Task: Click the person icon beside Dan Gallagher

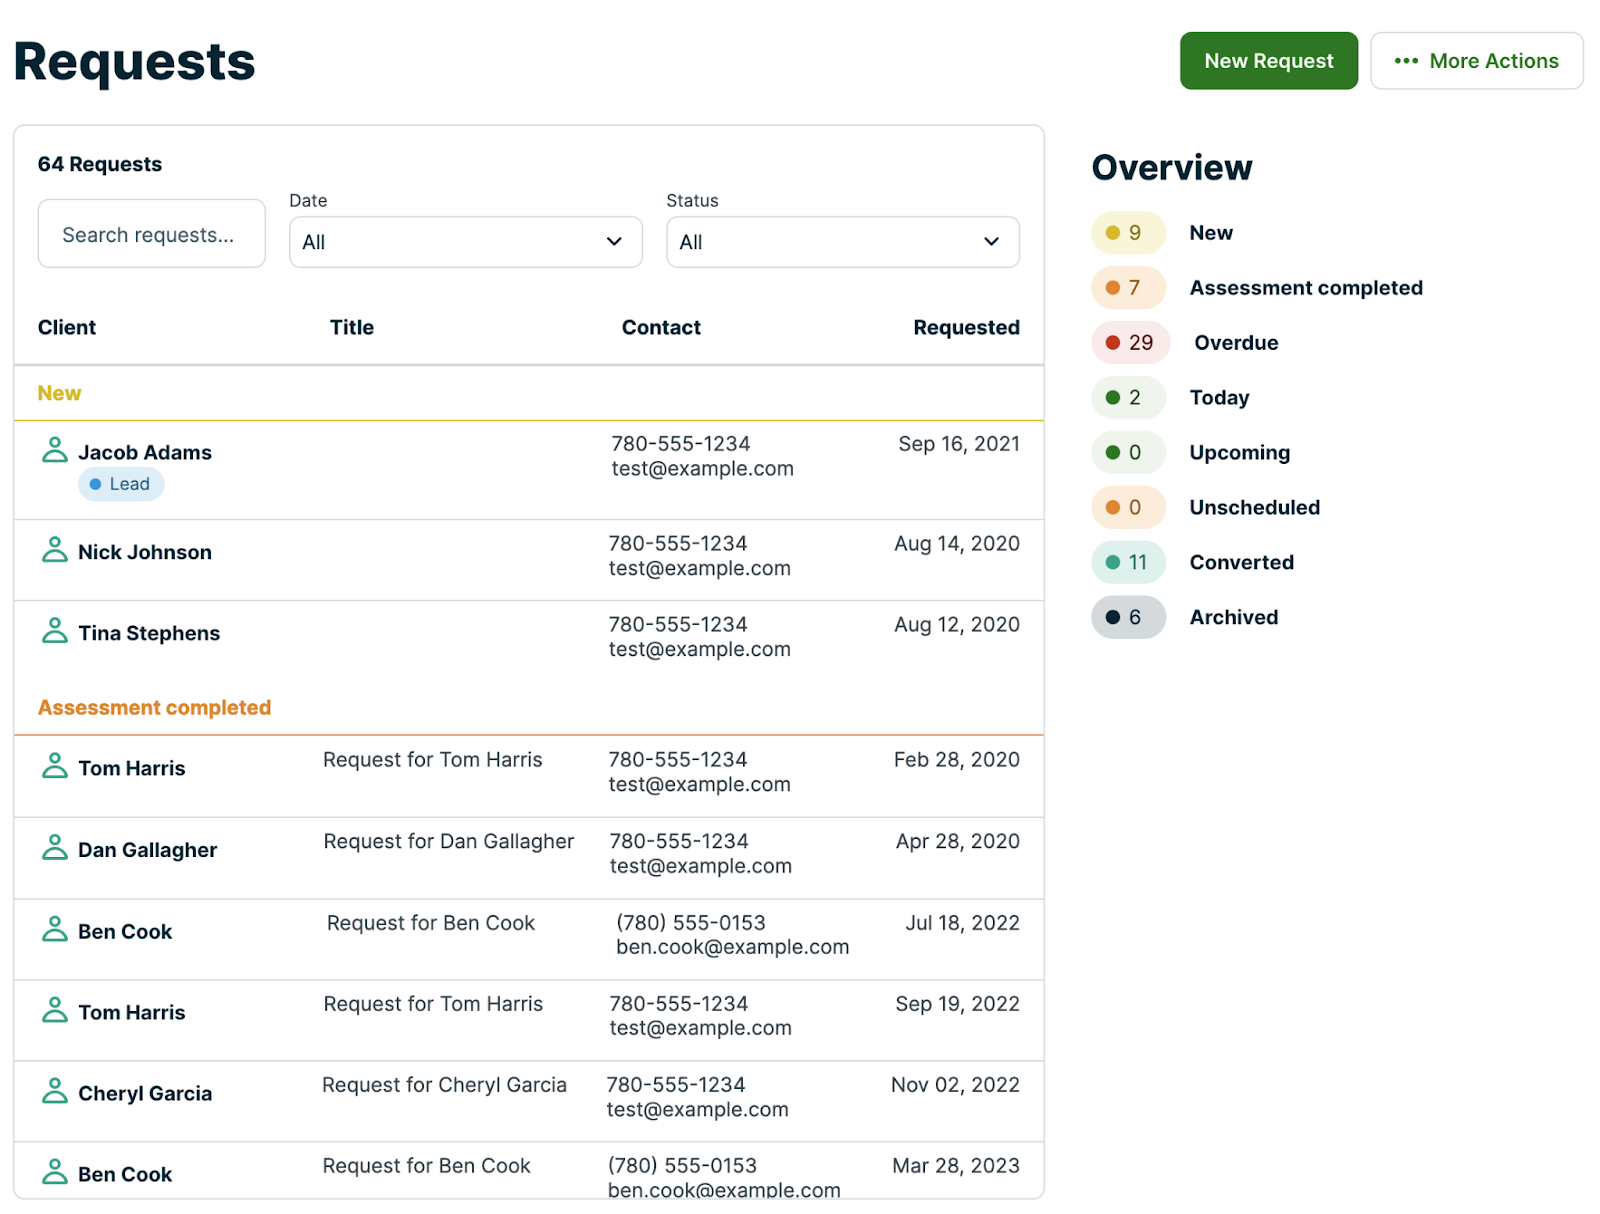Action: (x=55, y=849)
